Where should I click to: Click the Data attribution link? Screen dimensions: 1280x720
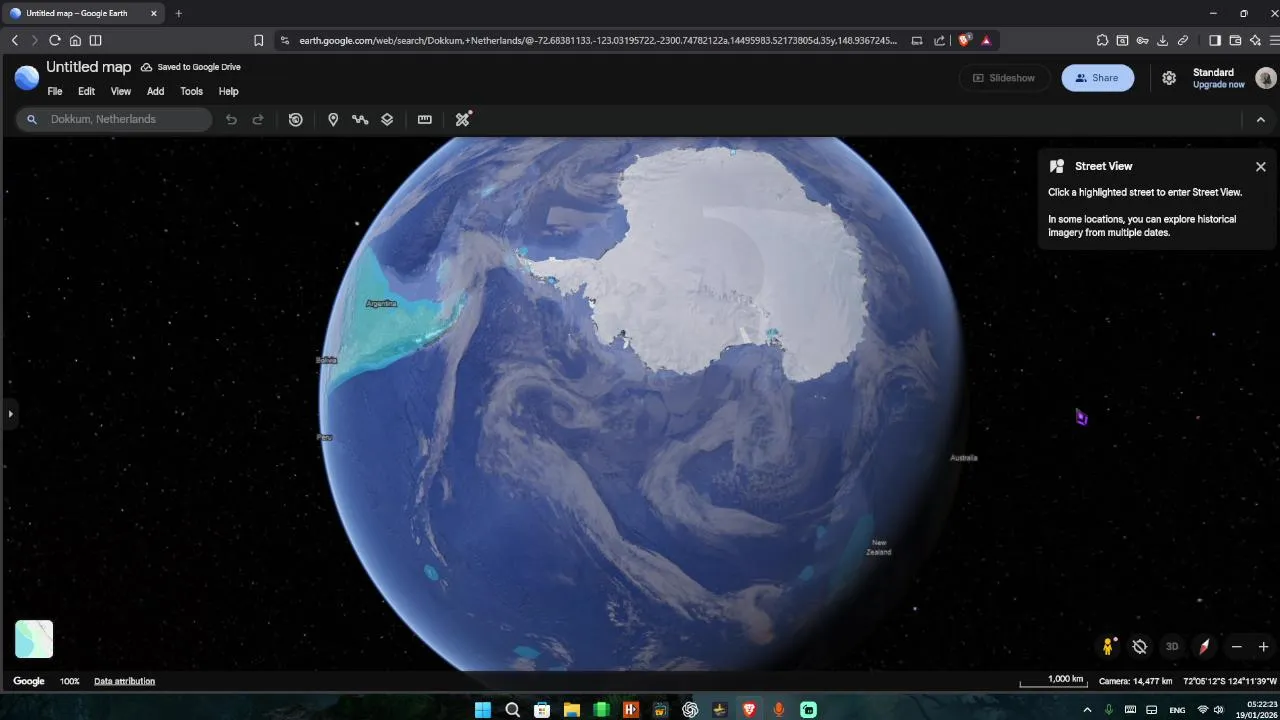(124, 681)
